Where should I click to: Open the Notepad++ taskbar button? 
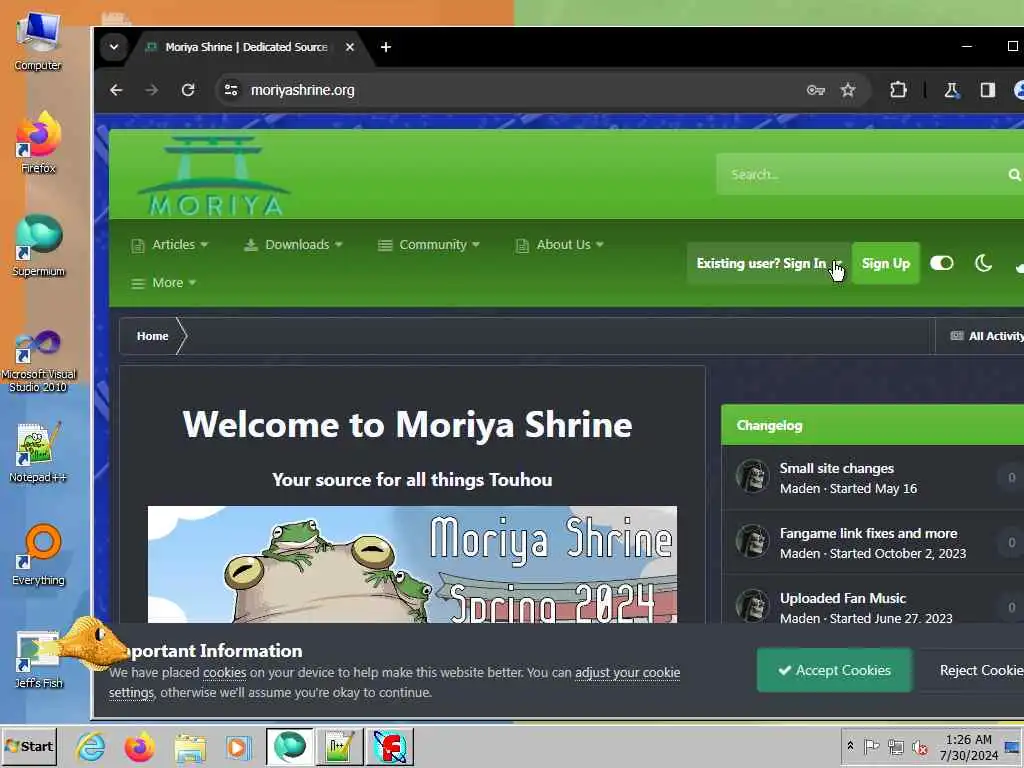click(x=340, y=746)
